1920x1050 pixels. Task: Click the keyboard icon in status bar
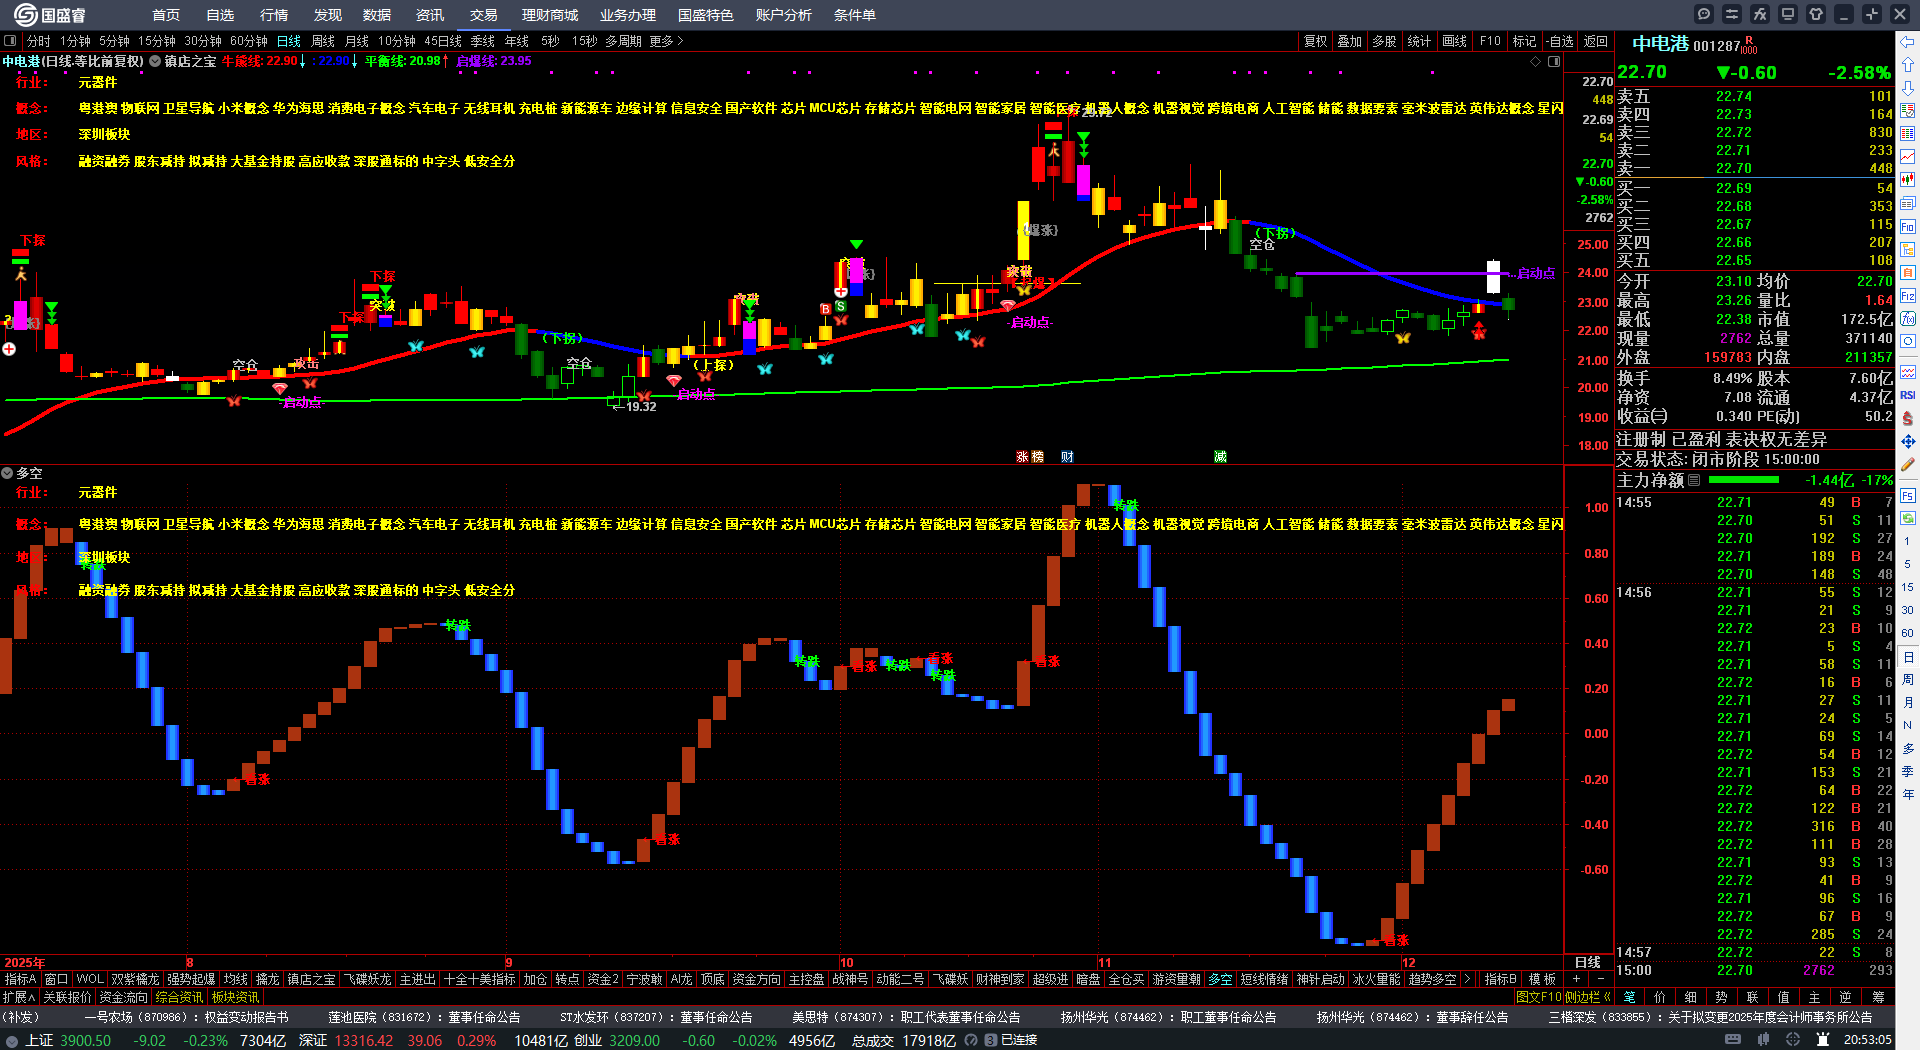[x=1733, y=1040]
